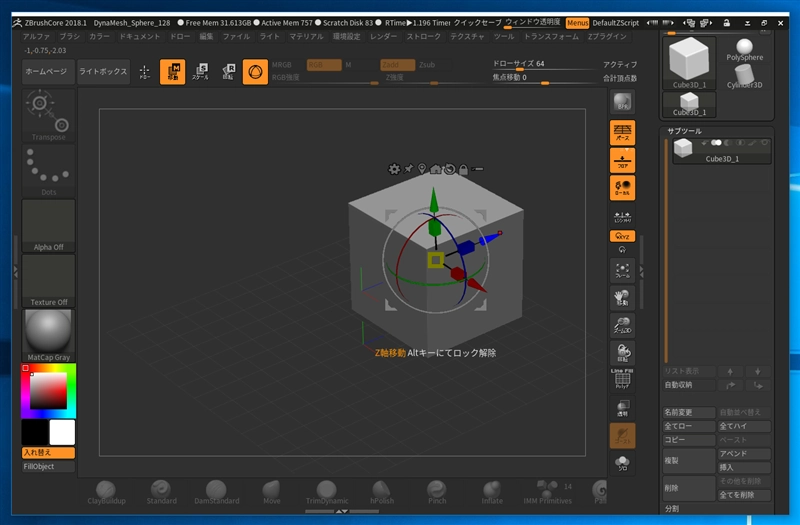Click the ホームページ button
The height and width of the screenshot is (525, 800).
pyautogui.click(x=46, y=71)
